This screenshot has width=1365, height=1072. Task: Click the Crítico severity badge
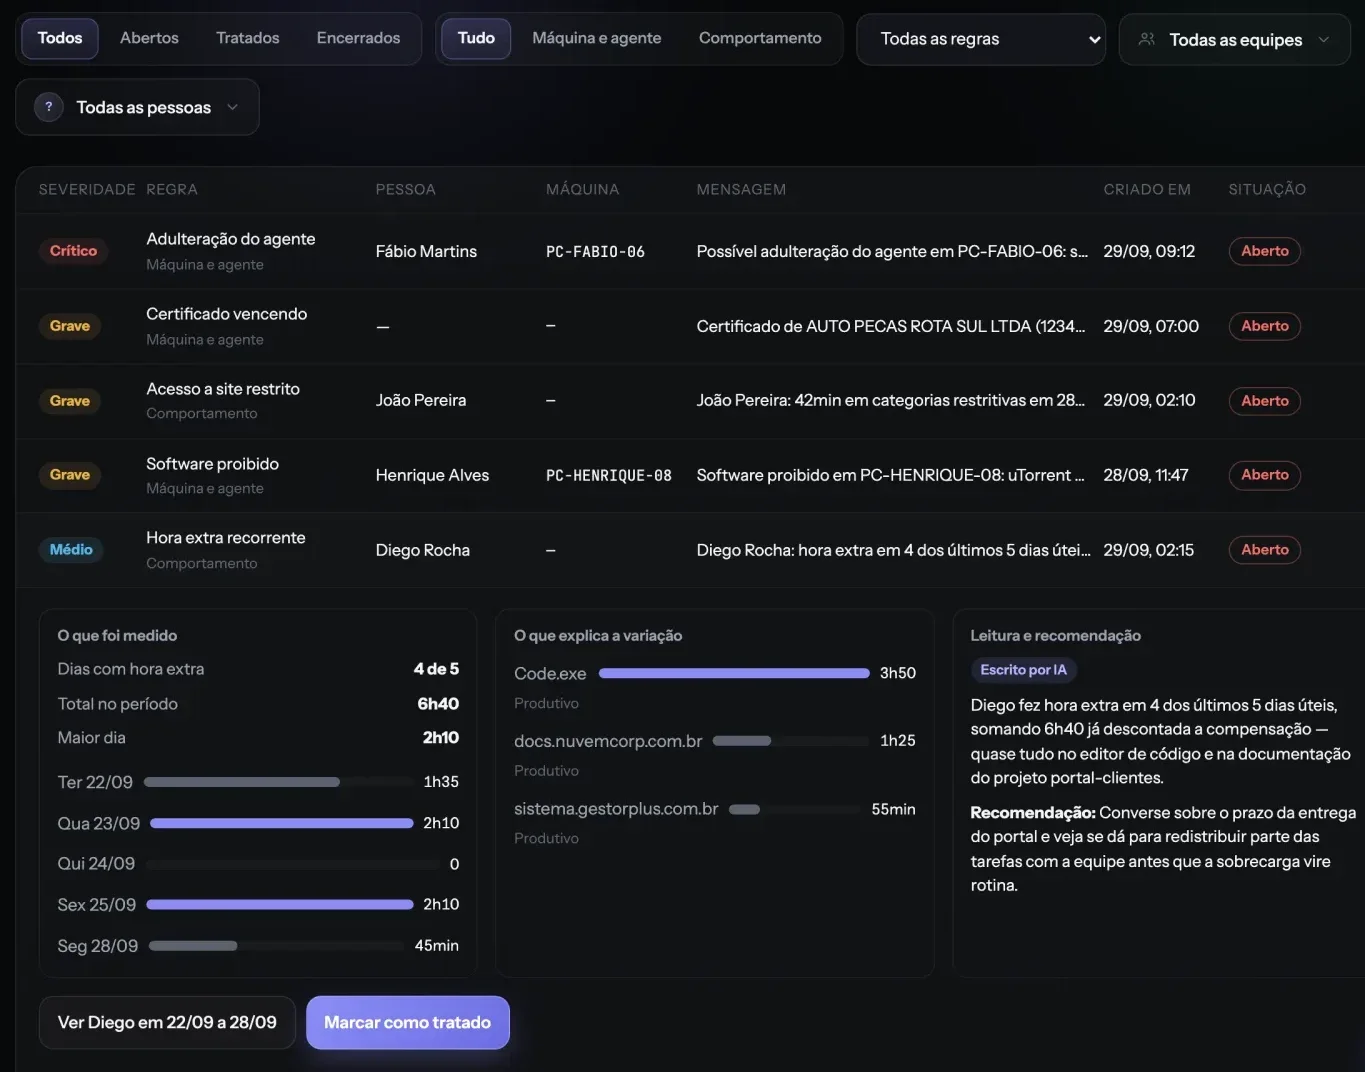point(73,251)
